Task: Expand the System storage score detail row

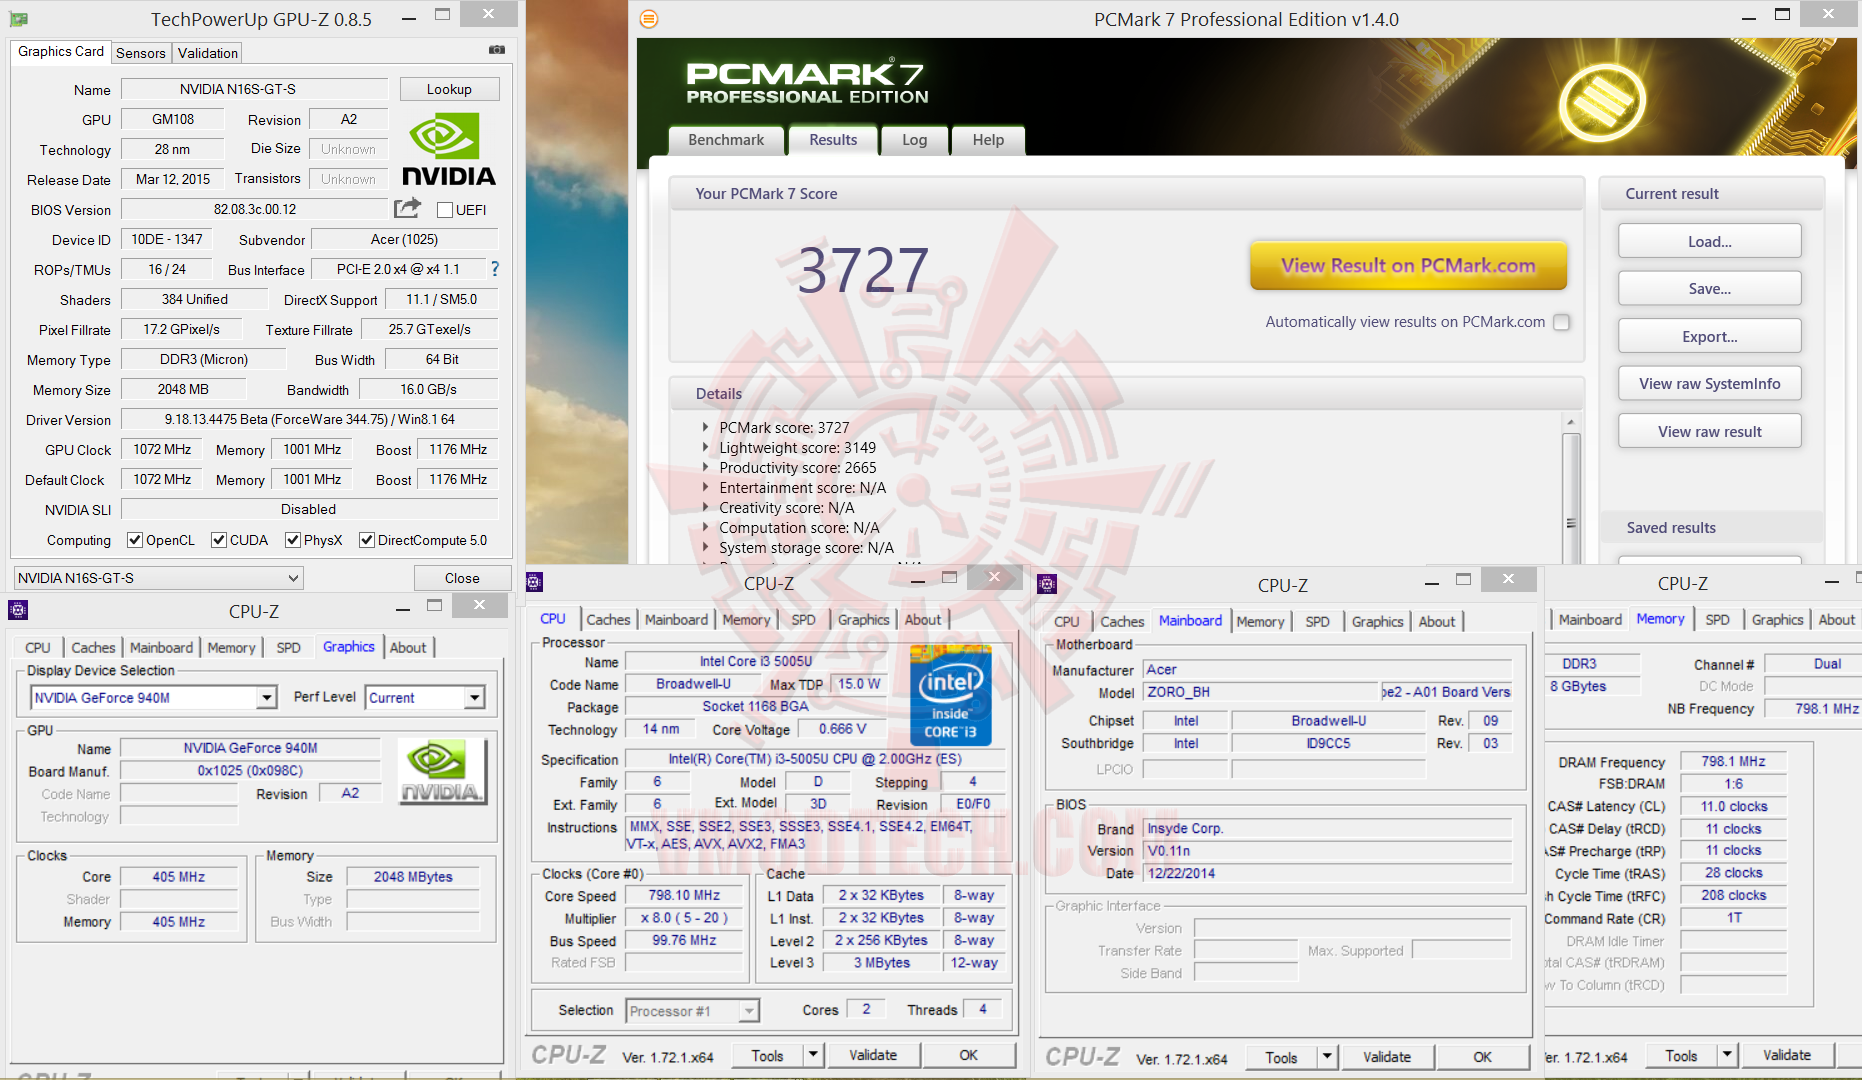Action: pos(707,548)
